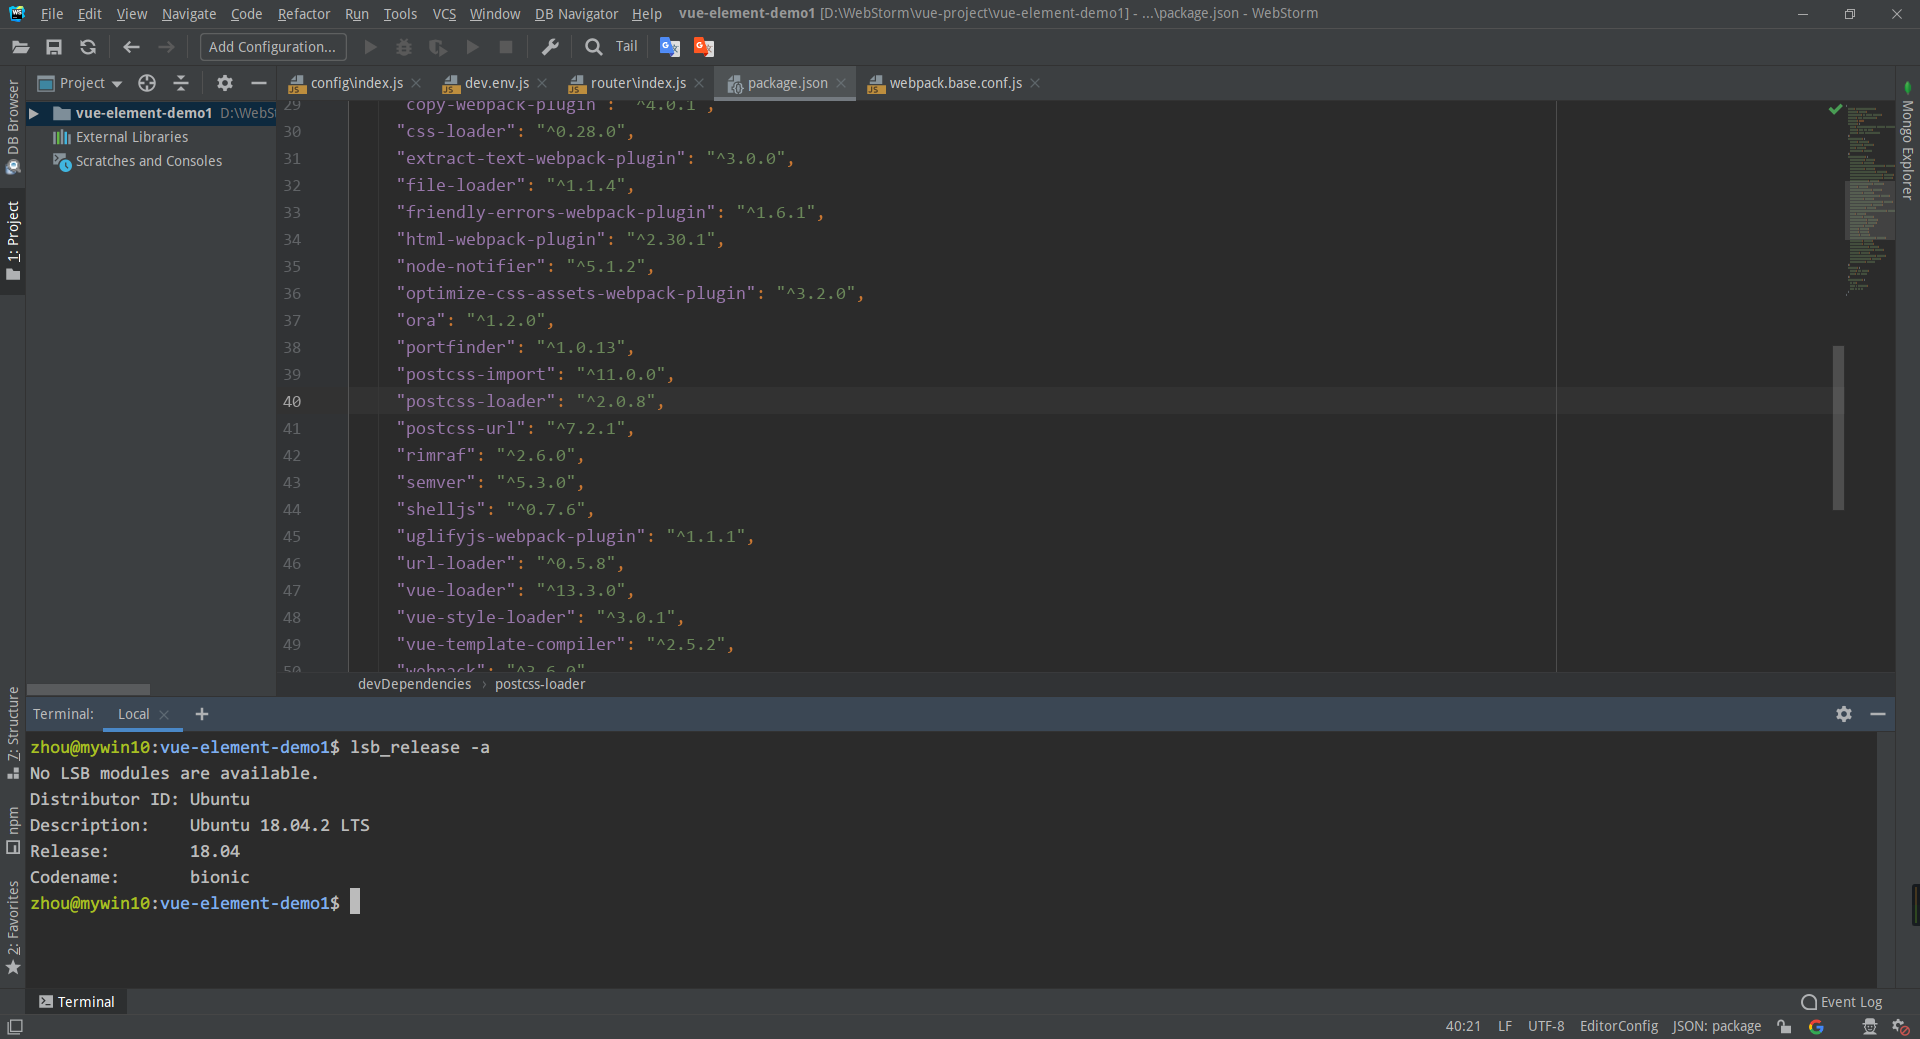1920x1039 pixels.
Task: Expand the vue-element-demo1 project node
Action: coord(34,113)
